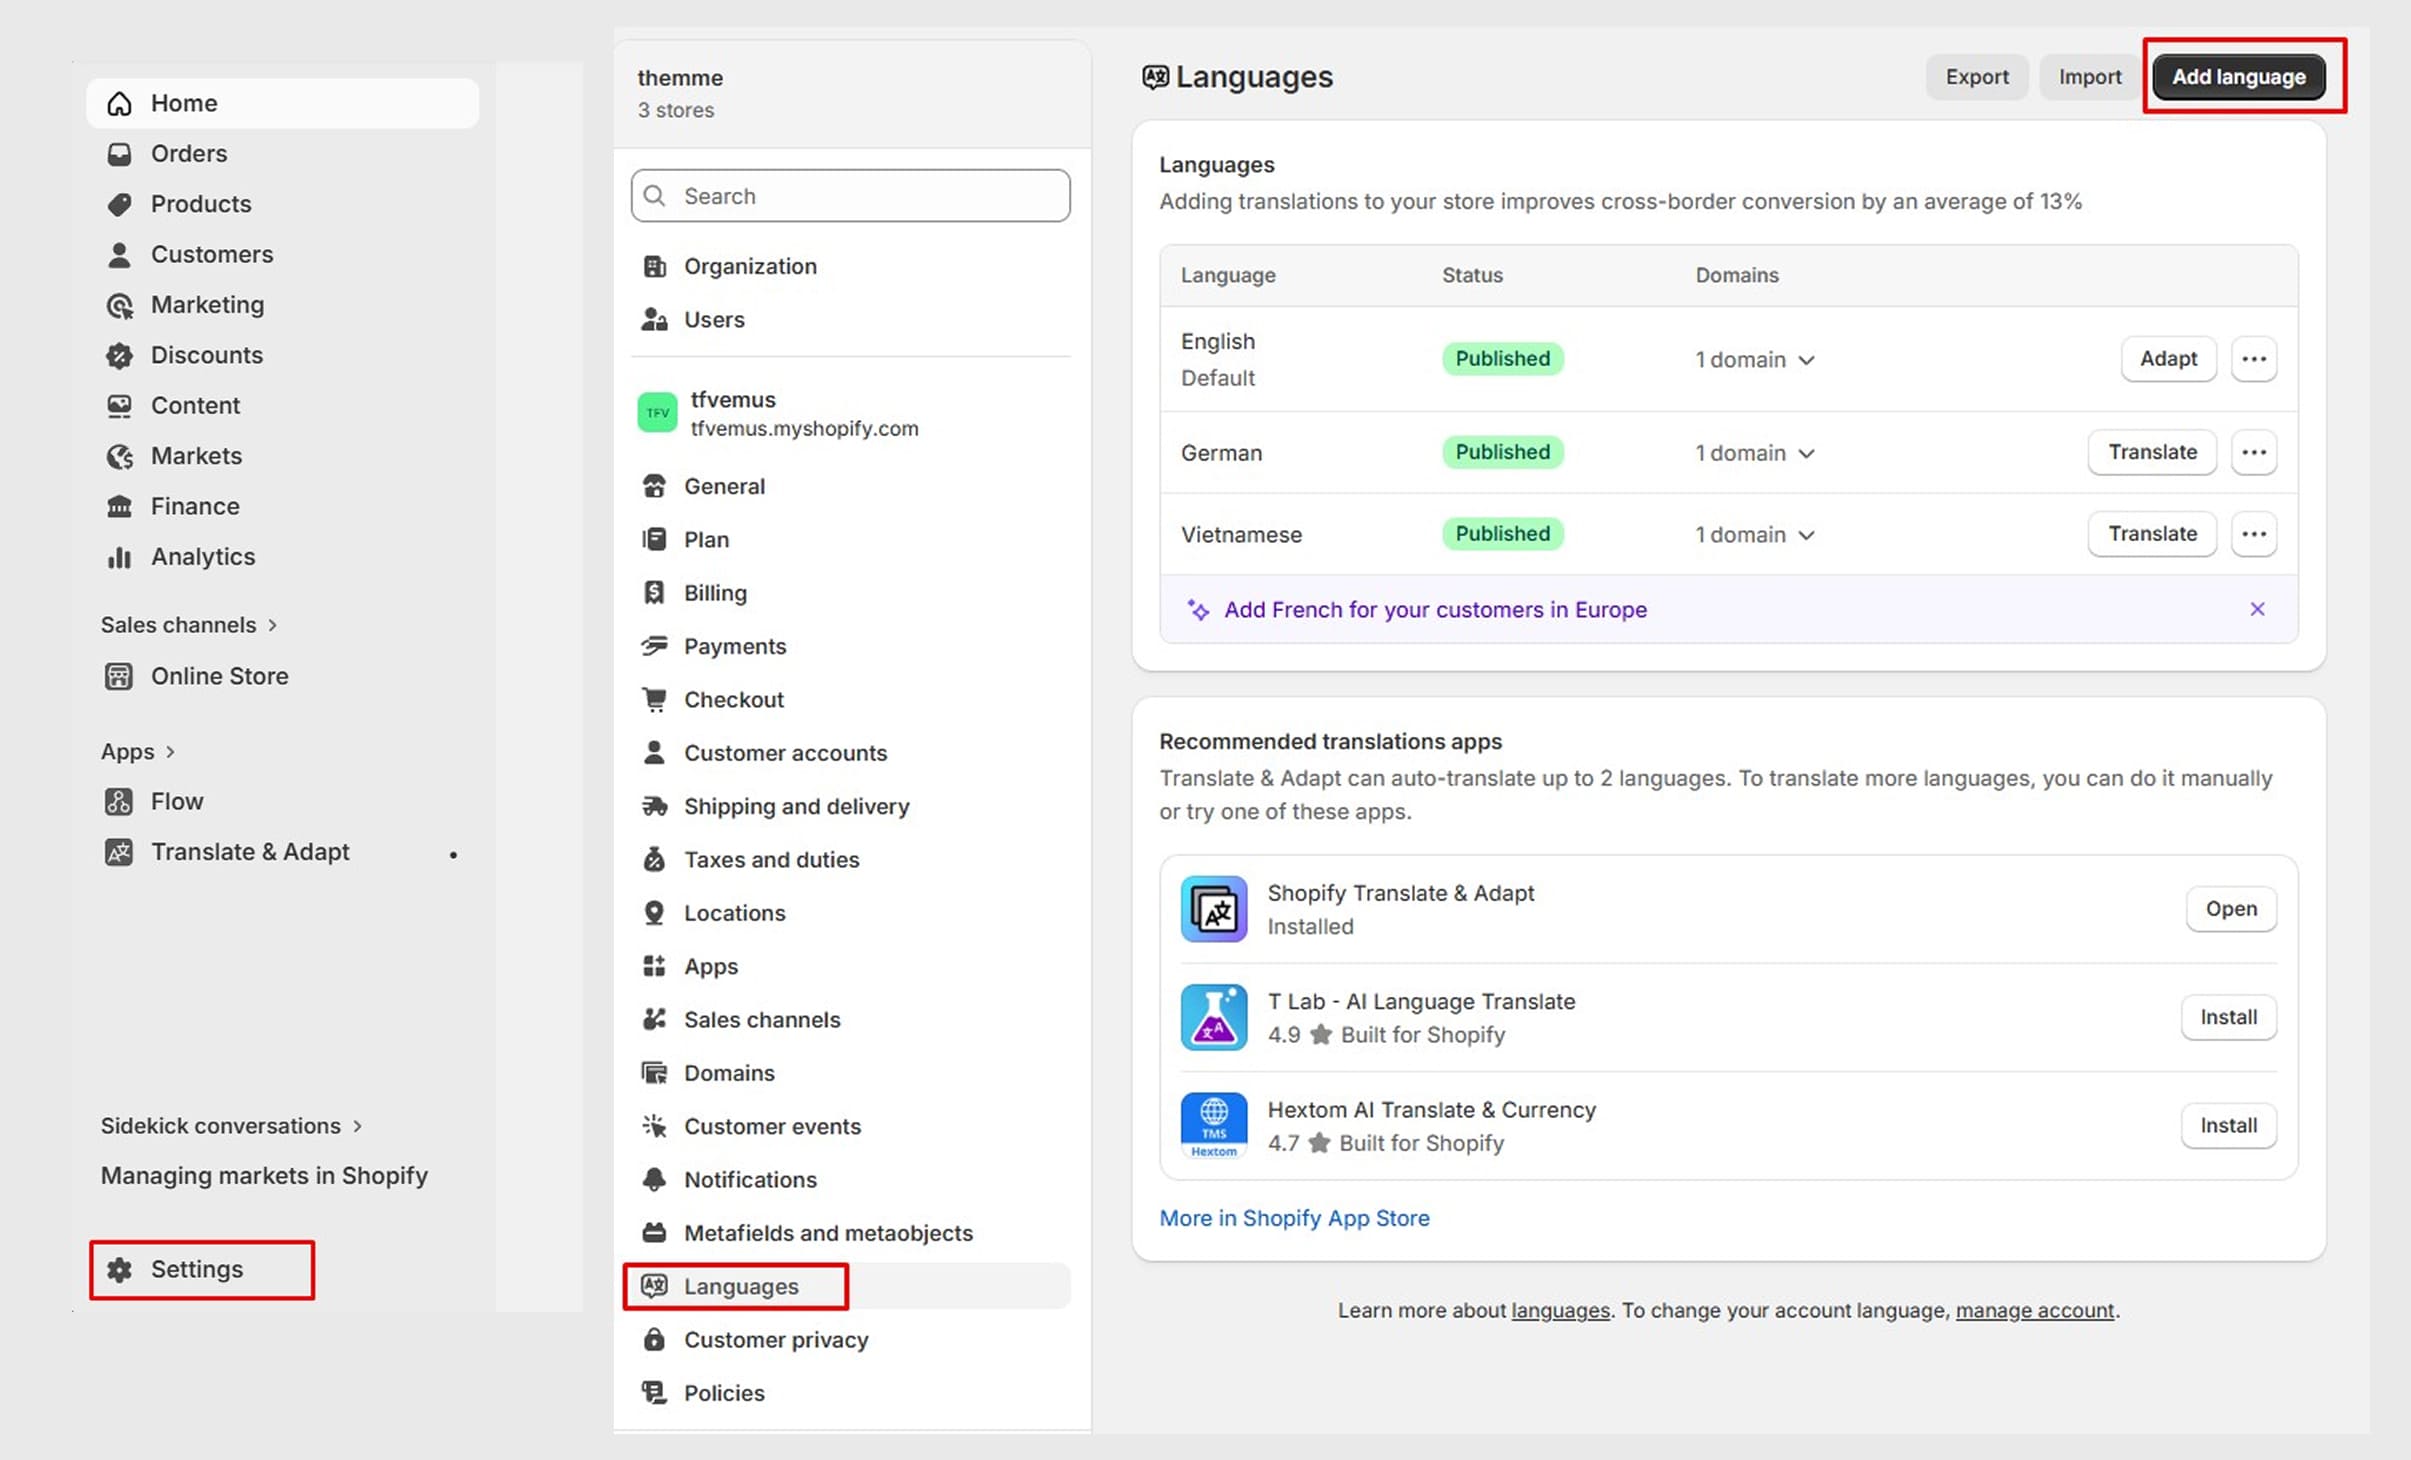Viewport: 2411px width, 1460px height.
Task: Click the Billing receipt icon
Action: pyautogui.click(x=654, y=592)
